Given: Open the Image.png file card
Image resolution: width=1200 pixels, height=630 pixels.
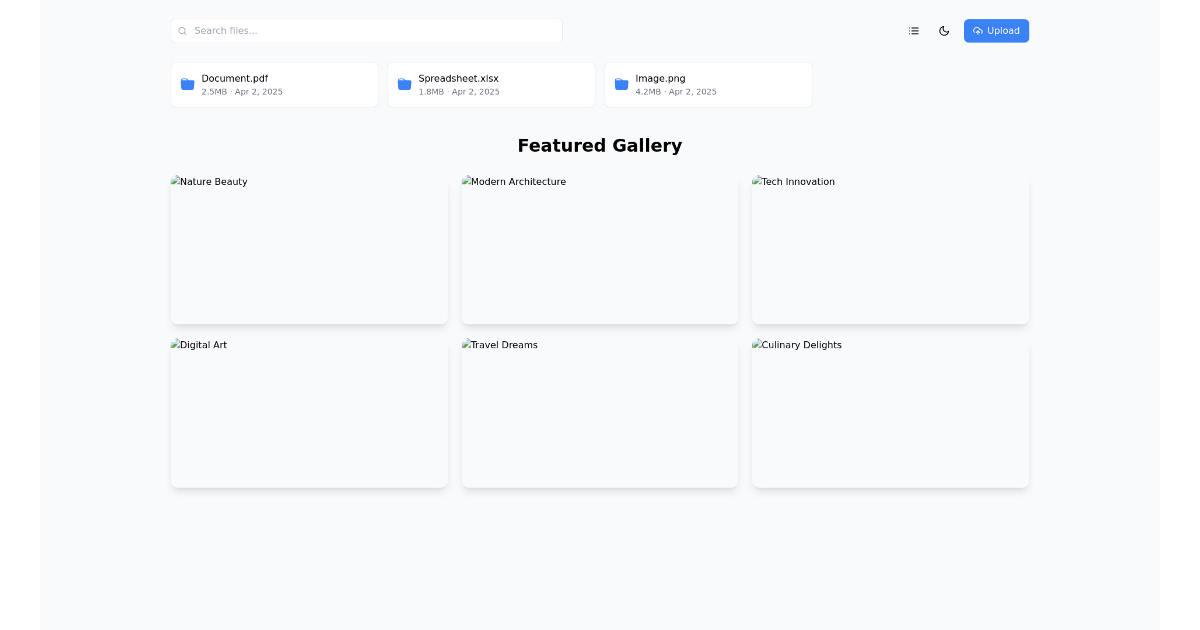Looking at the screenshot, I should tap(708, 84).
